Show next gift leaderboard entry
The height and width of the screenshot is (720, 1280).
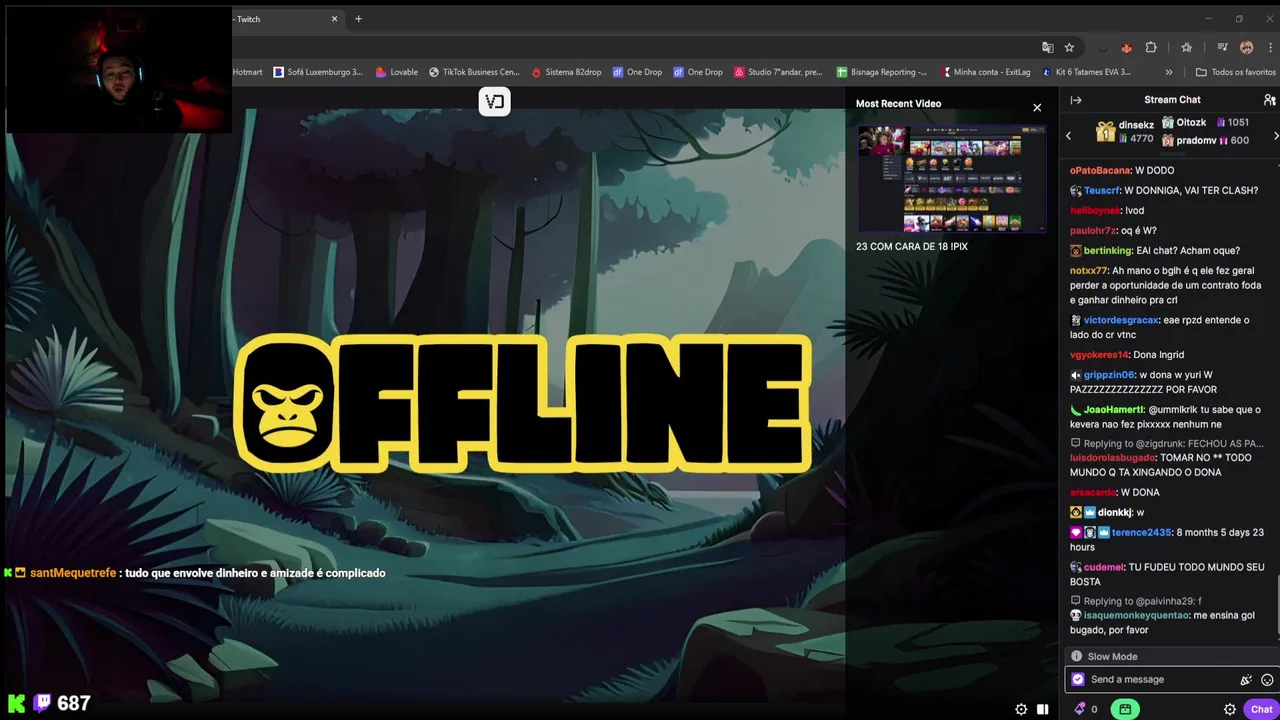coord(1275,135)
